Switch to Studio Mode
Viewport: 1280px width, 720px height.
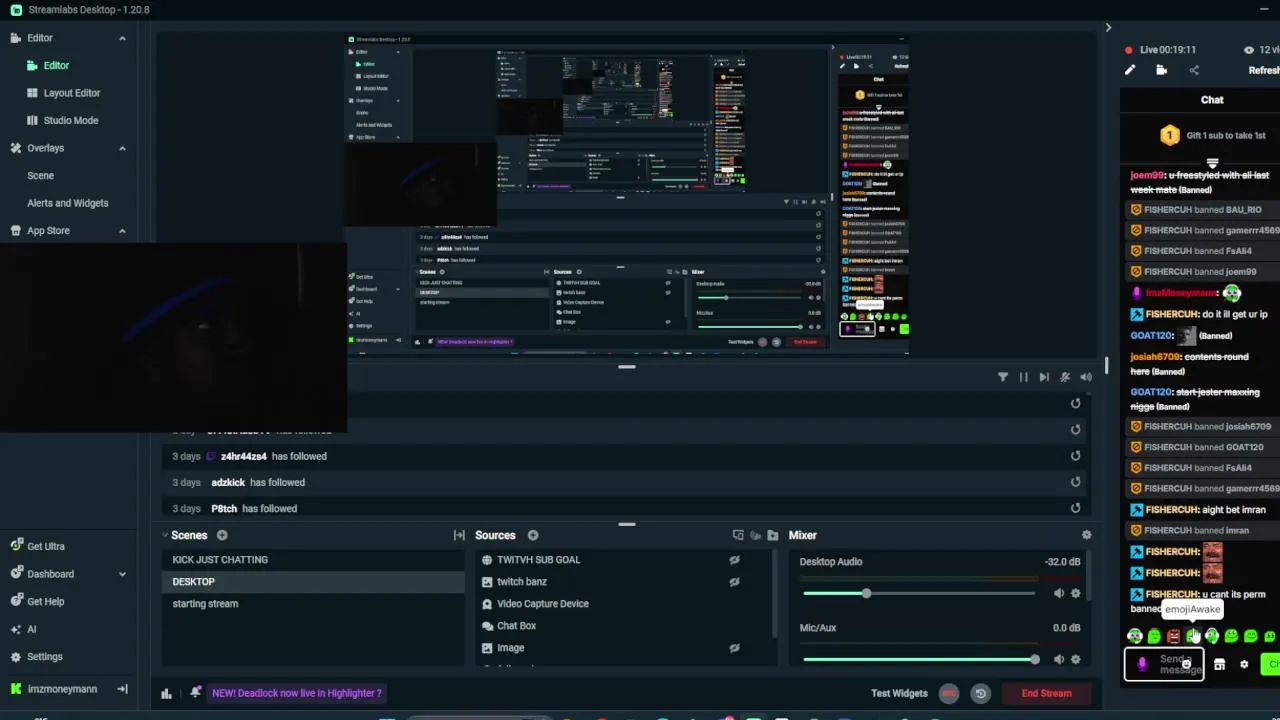[x=71, y=120]
